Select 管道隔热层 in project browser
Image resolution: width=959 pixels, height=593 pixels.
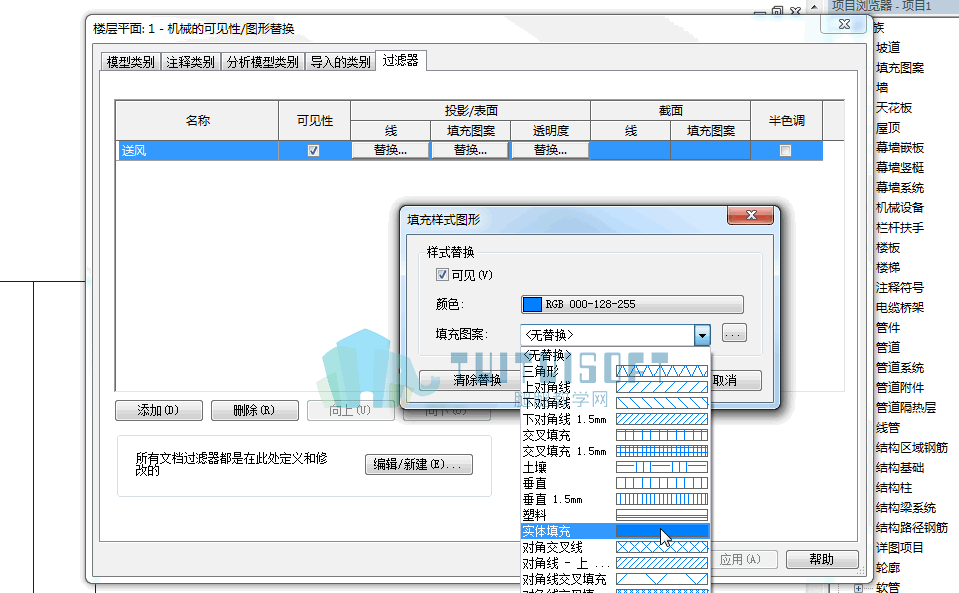coord(906,407)
